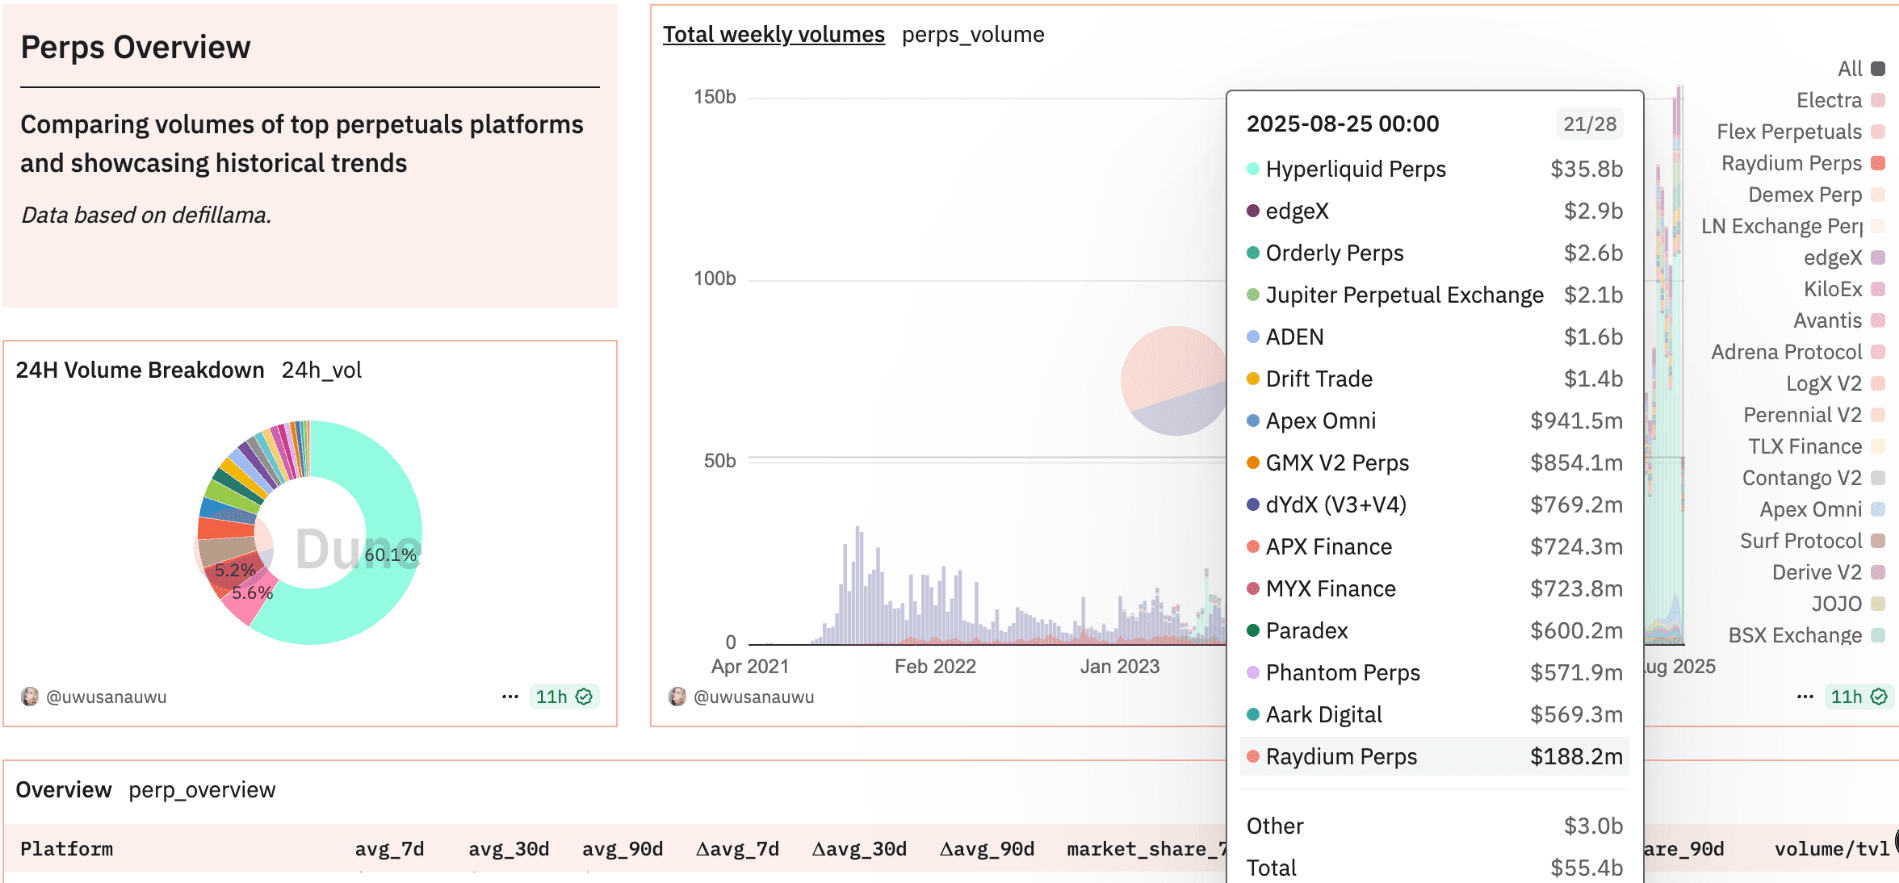1899x883 pixels.
Task: Click the Apex Omni legend color swatch
Action: (x=1878, y=509)
